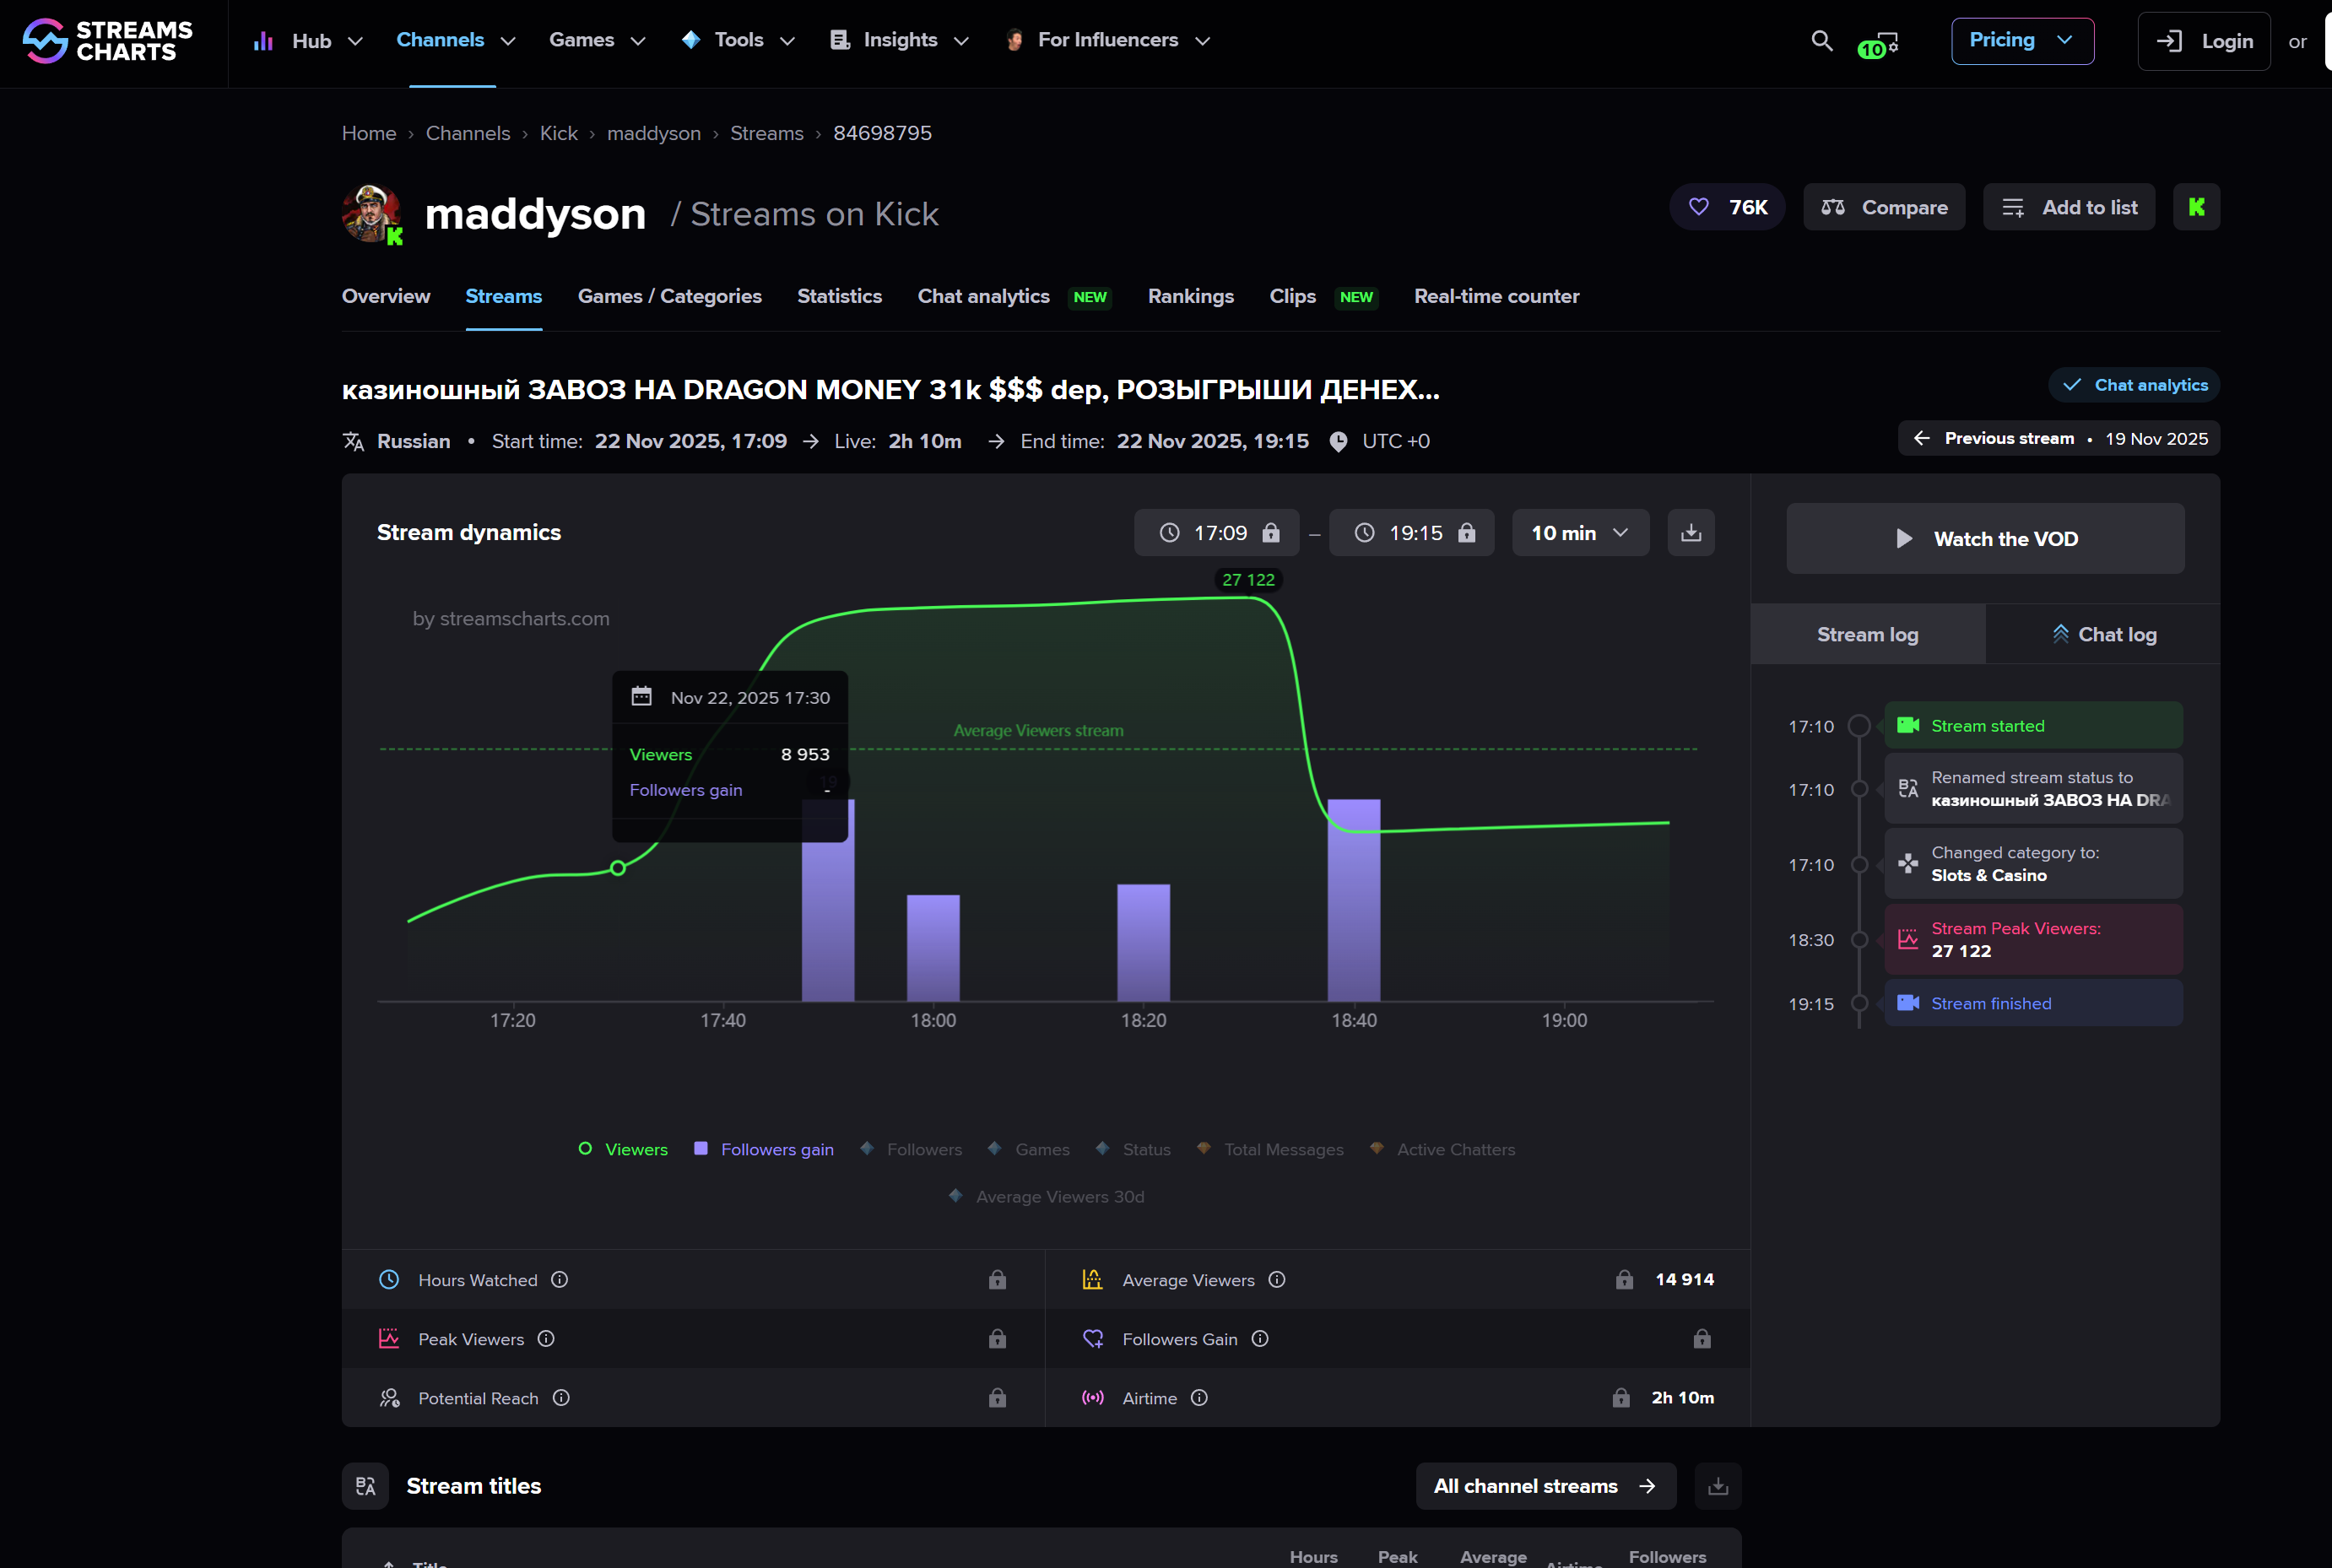Open Streams Charts logo homepage
2332x1568 pixels.
[x=108, y=41]
